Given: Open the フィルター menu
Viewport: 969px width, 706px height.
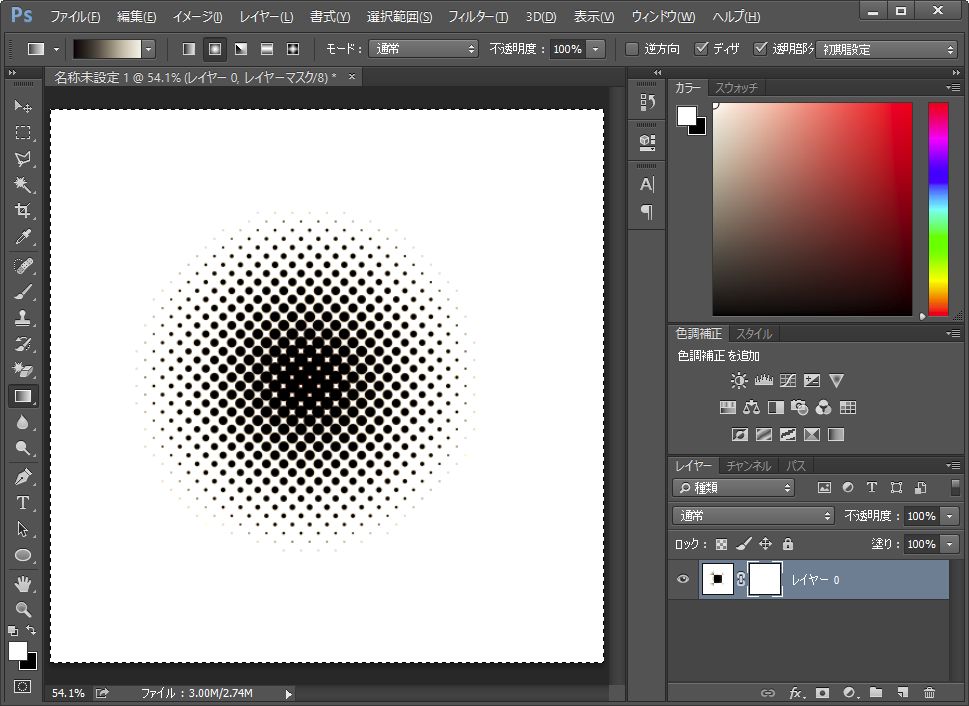Looking at the screenshot, I should 477,17.
